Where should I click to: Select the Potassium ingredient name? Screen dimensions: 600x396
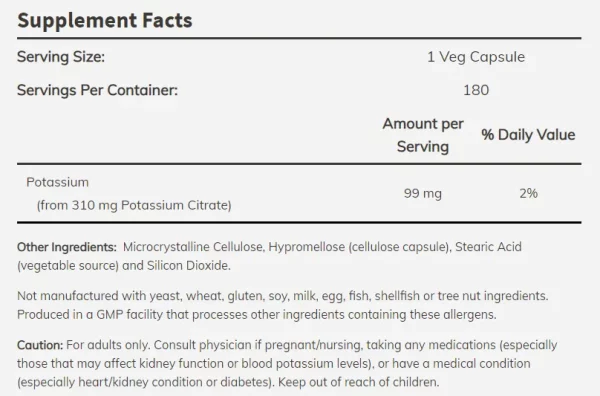tap(57, 182)
